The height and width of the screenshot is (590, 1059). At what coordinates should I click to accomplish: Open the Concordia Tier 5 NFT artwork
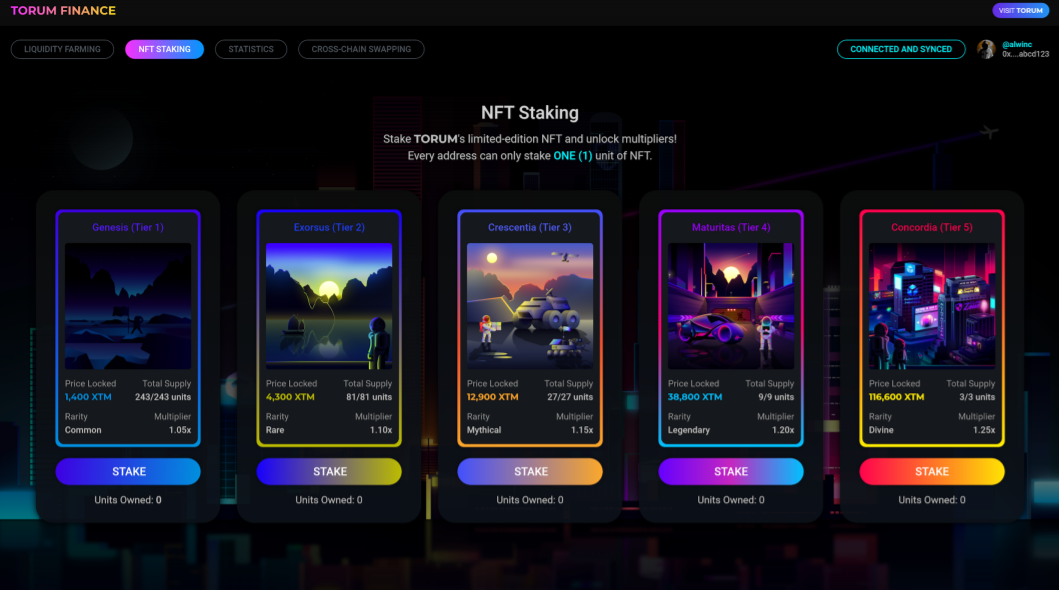(932, 306)
